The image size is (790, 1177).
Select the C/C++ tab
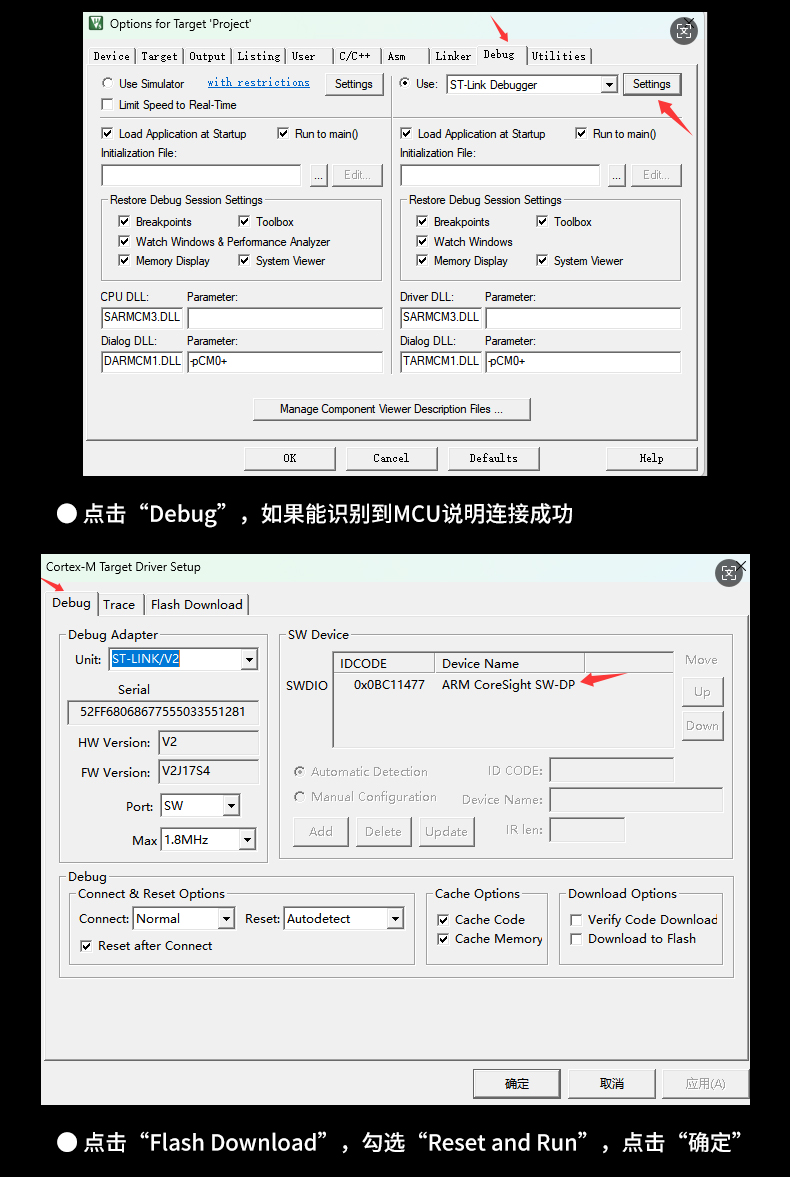point(355,56)
